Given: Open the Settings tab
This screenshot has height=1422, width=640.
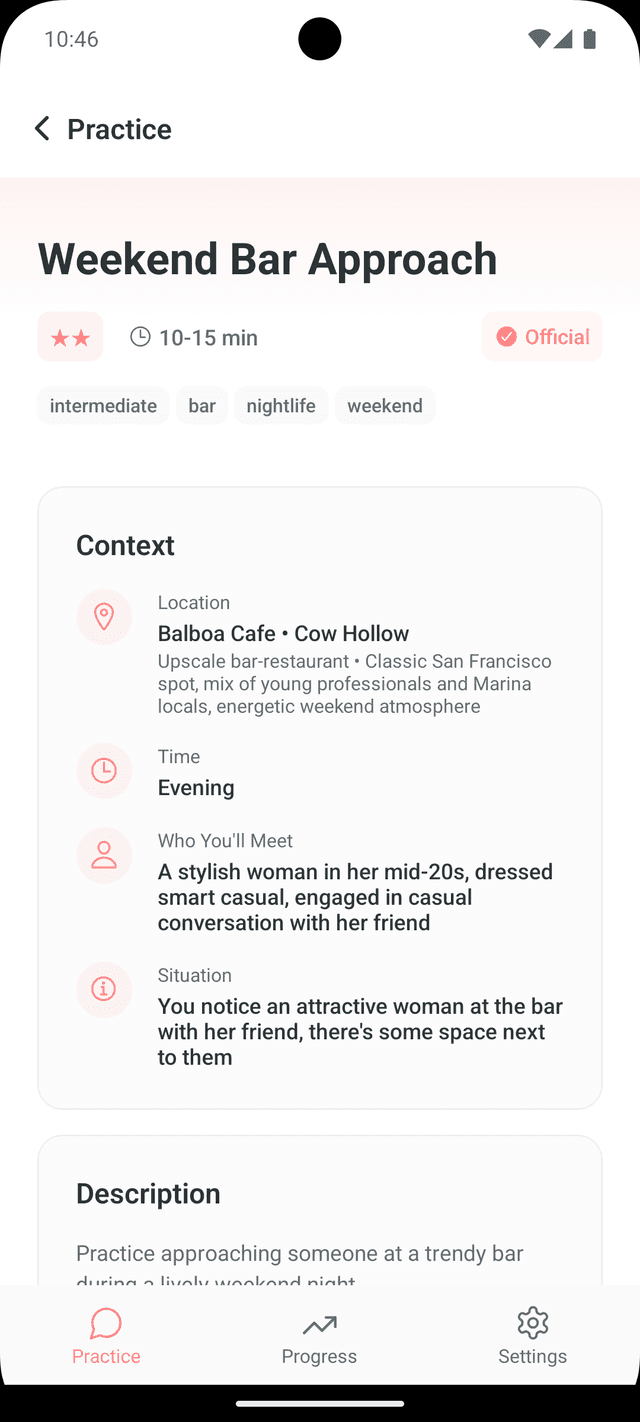Looking at the screenshot, I should (x=533, y=1336).
